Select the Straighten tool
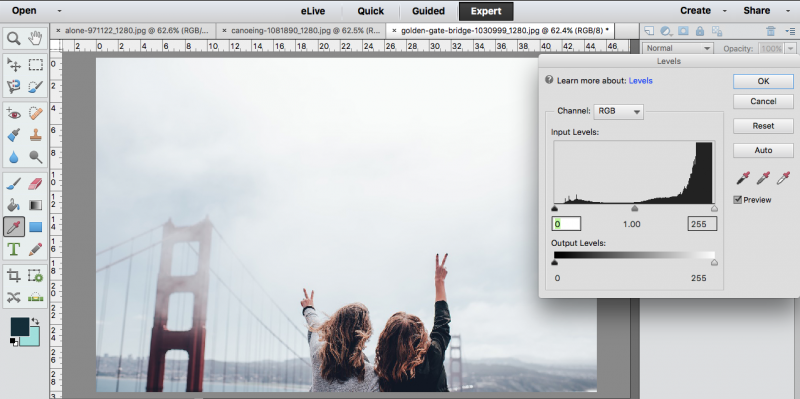 pyautogui.click(x=35, y=297)
